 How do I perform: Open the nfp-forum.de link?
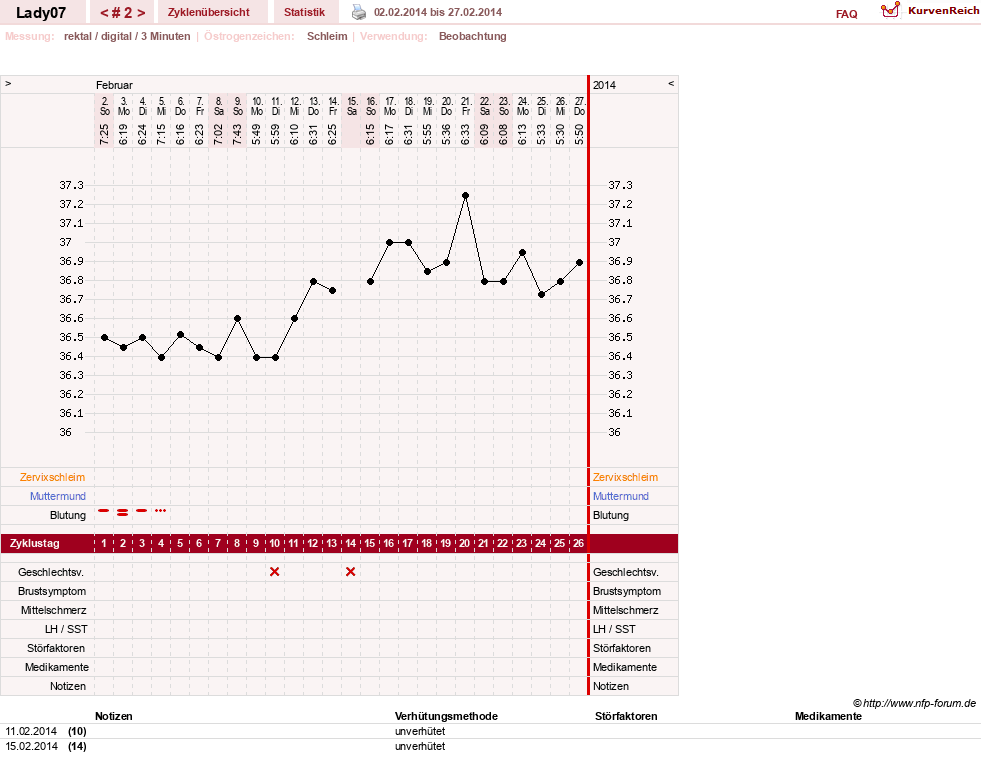914,703
